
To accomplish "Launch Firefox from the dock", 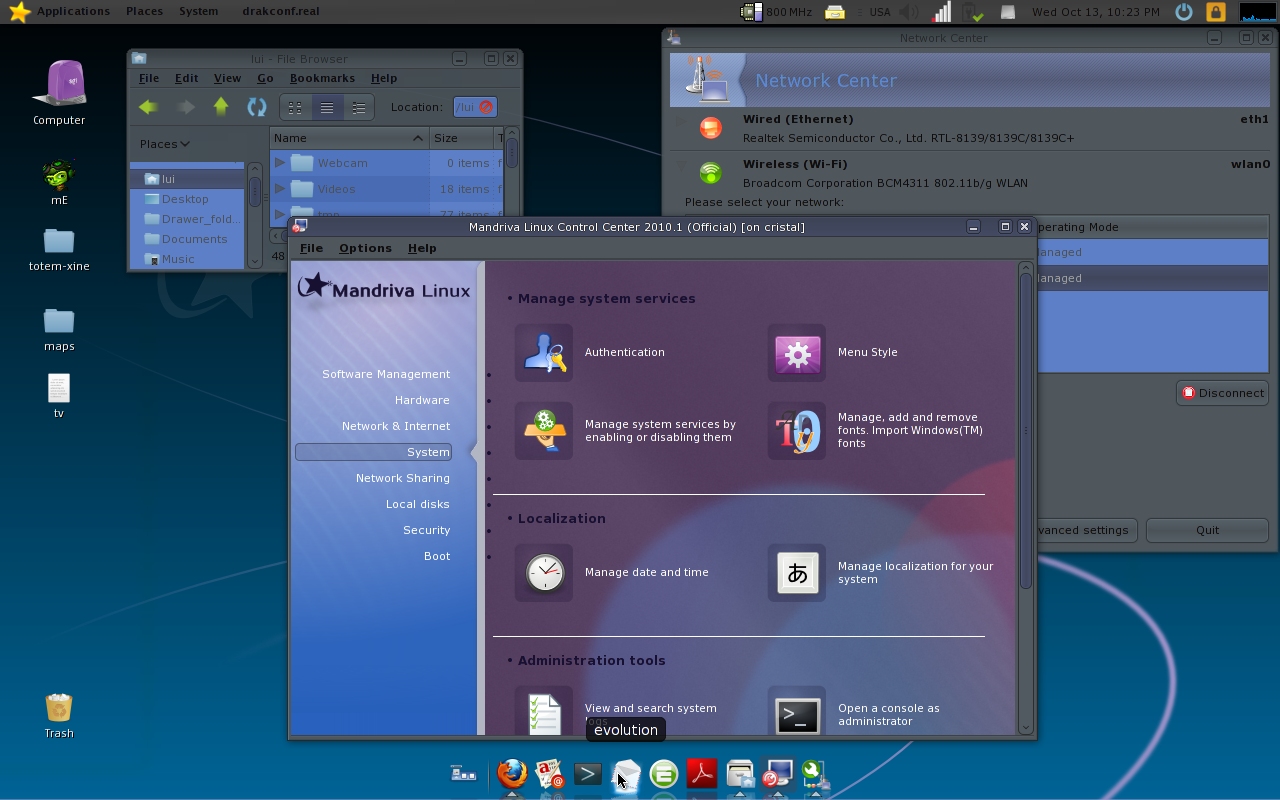I will [x=512, y=774].
